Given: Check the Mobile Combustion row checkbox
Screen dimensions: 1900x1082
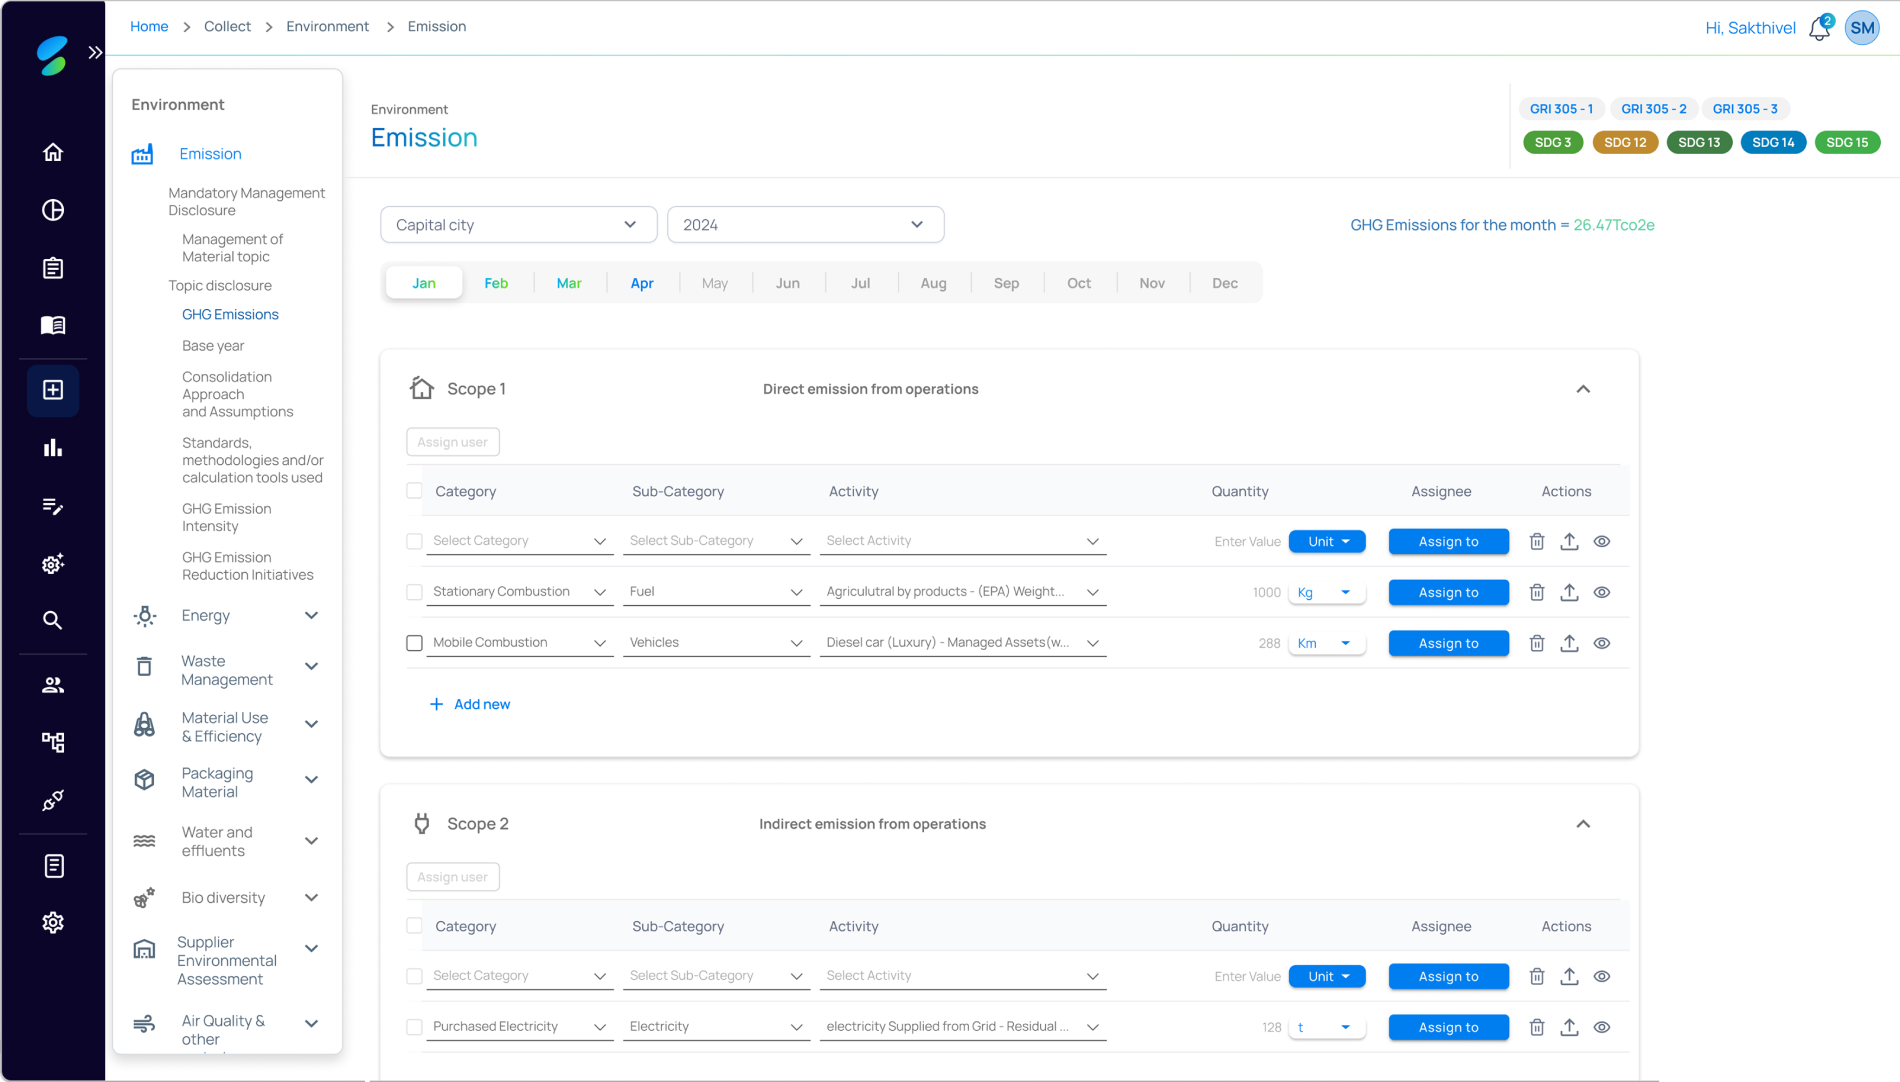Looking at the screenshot, I should (x=414, y=643).
